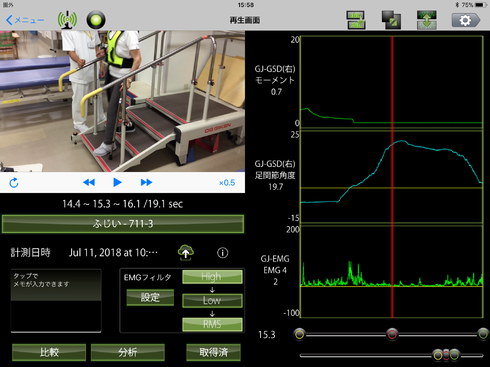Tap the 取得済 button
Image resolution: width=490 pixels, height=367 pixels.
pos(213,352)
